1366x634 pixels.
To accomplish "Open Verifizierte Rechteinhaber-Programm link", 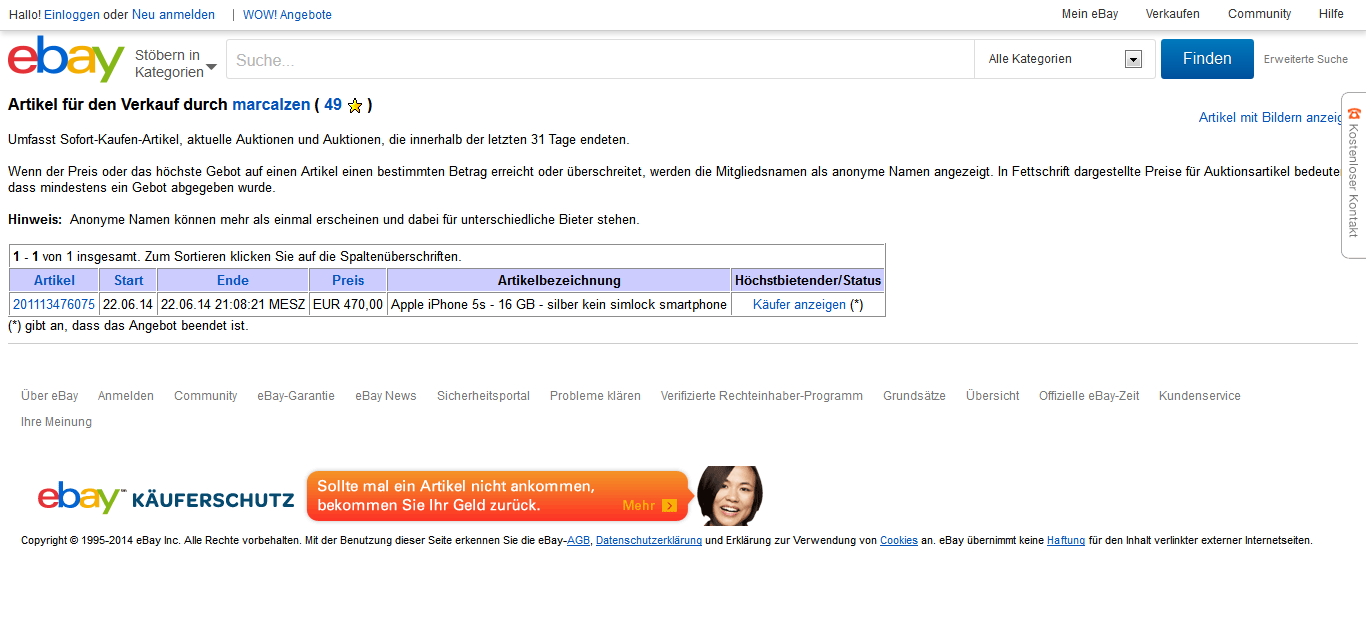I will (x=762, y=396).
